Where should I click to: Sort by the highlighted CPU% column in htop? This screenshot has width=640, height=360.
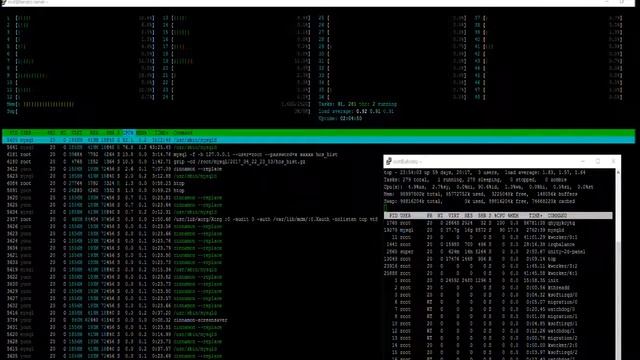coord(129,133)
